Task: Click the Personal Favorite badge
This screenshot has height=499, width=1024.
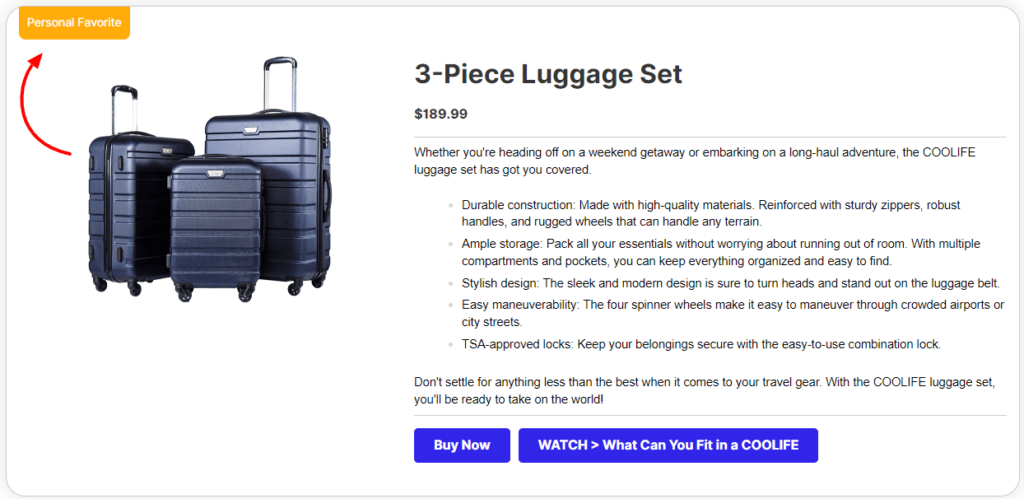Action: [74, 22]
